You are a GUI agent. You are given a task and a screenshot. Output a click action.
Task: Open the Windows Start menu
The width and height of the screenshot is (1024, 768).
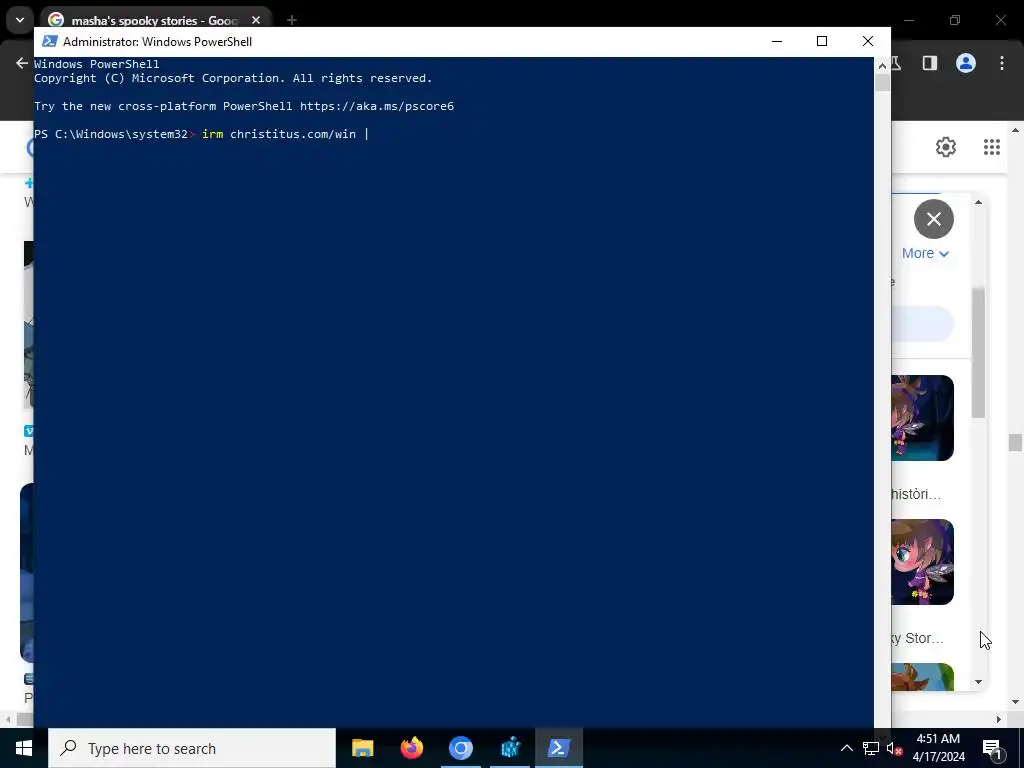pos(24,748)
